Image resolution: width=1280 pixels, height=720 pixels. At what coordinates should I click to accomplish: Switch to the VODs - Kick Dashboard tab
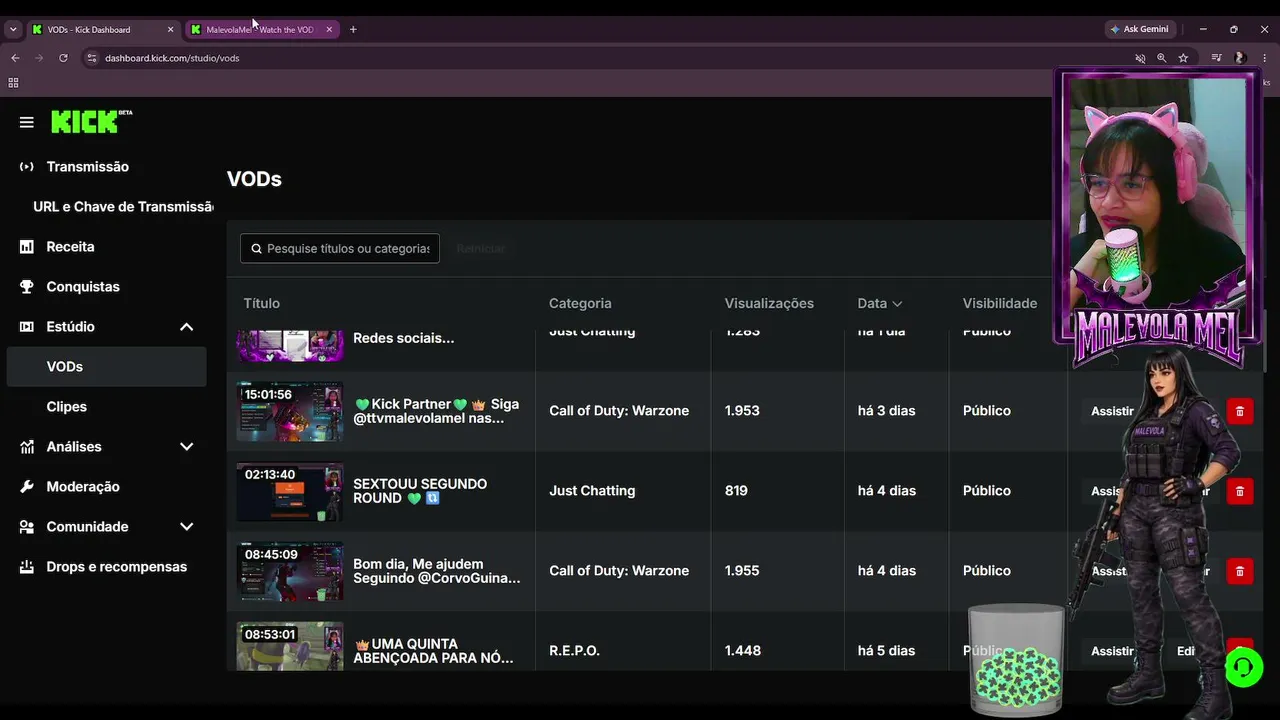102,30
